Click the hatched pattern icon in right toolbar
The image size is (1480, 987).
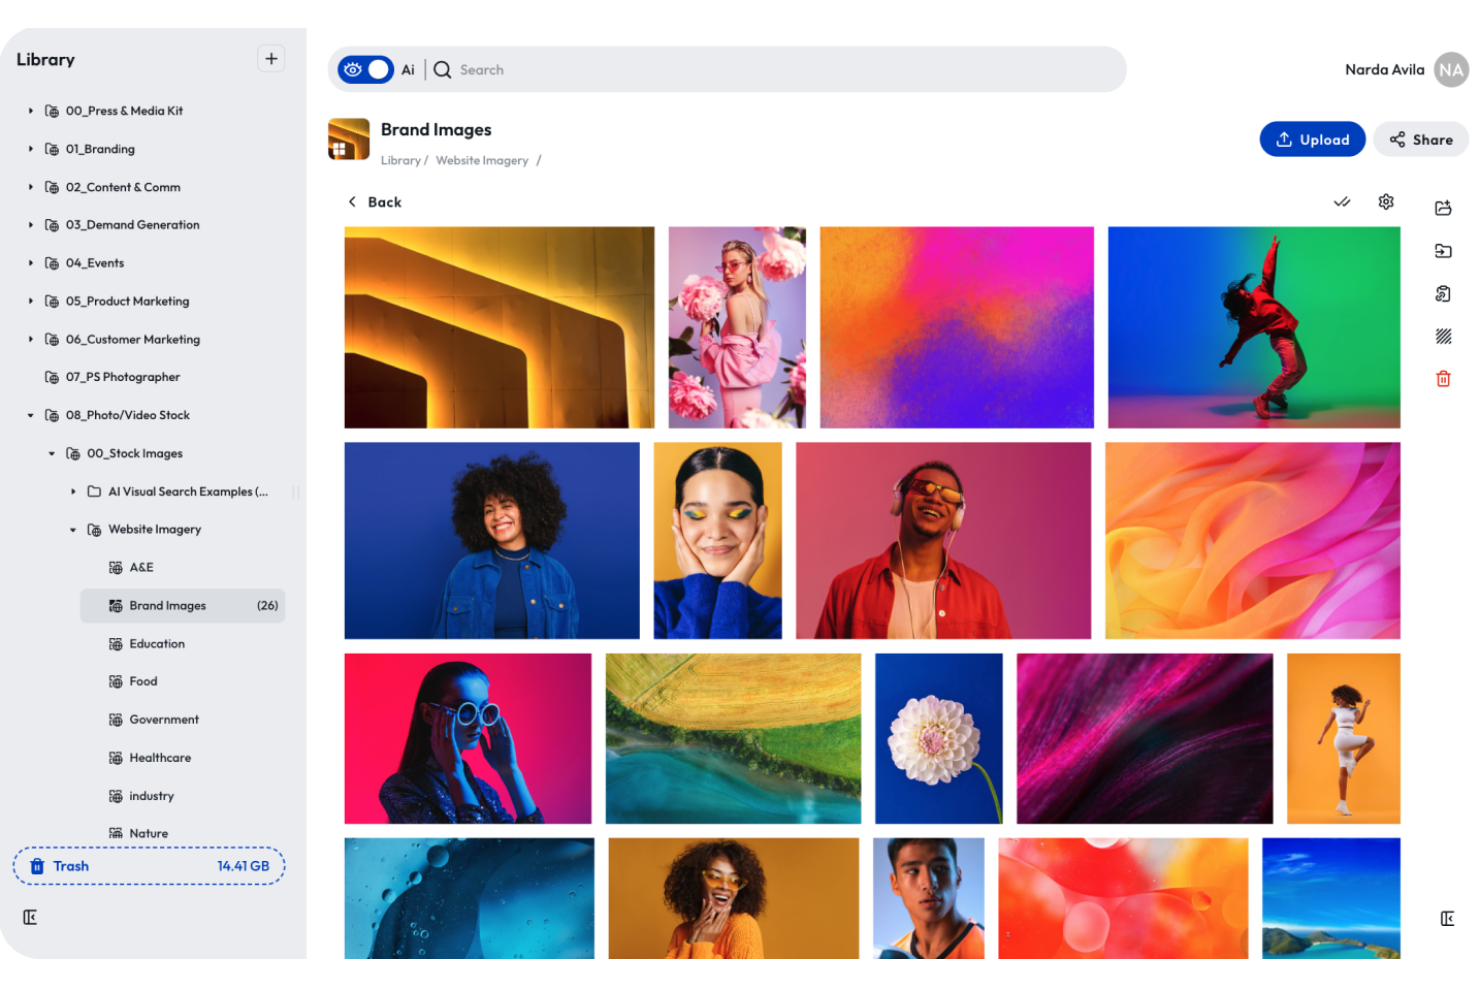[1443, 336]
